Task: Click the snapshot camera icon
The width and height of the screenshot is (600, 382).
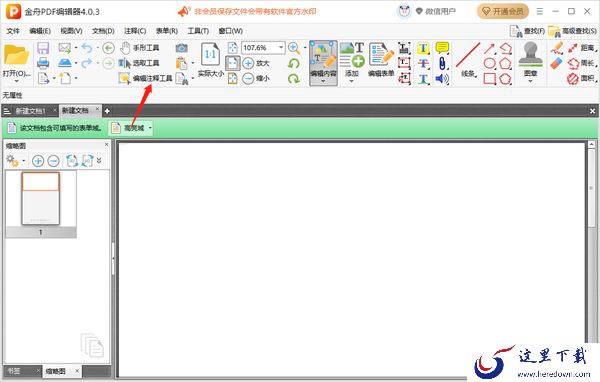Action: pyautogui.click(x=181, y=48)
